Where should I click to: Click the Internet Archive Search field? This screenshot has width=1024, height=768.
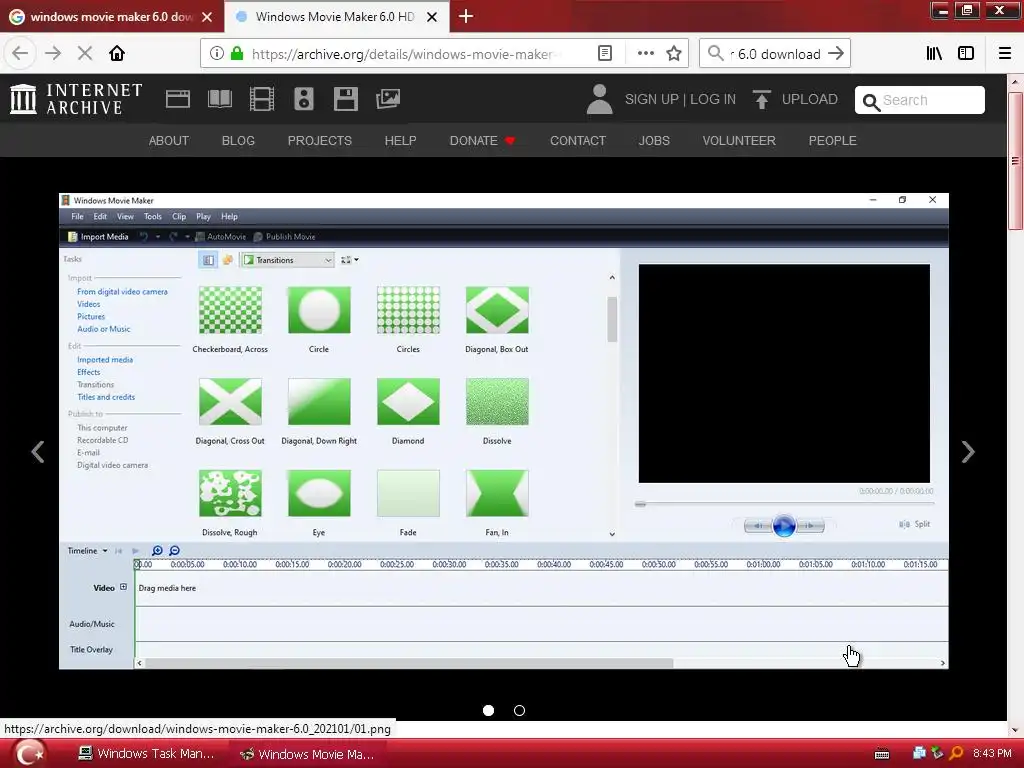(920, 100)
